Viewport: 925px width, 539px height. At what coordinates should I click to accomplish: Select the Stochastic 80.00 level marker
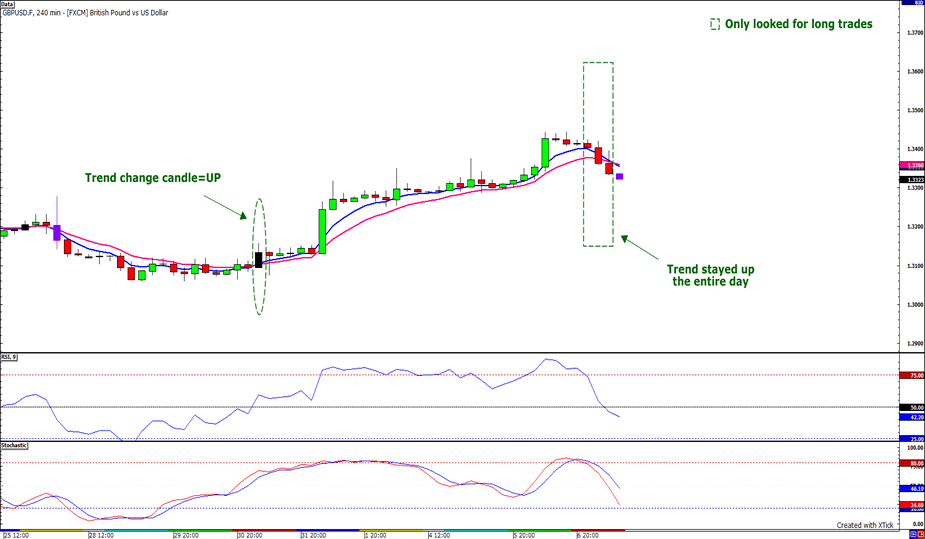click(912, 464)
